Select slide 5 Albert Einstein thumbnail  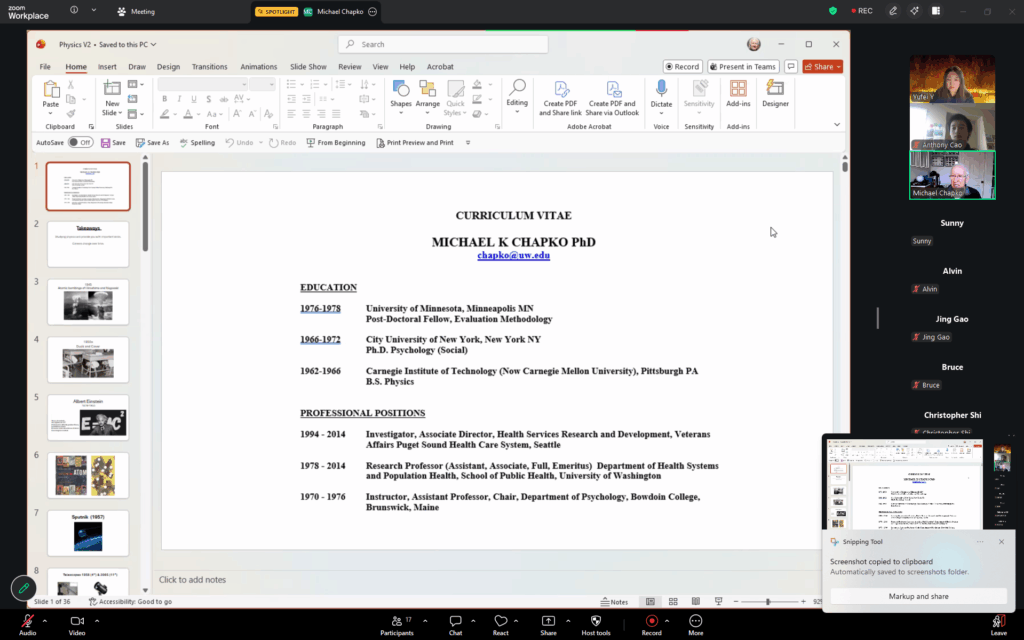[x=88, y=417]
